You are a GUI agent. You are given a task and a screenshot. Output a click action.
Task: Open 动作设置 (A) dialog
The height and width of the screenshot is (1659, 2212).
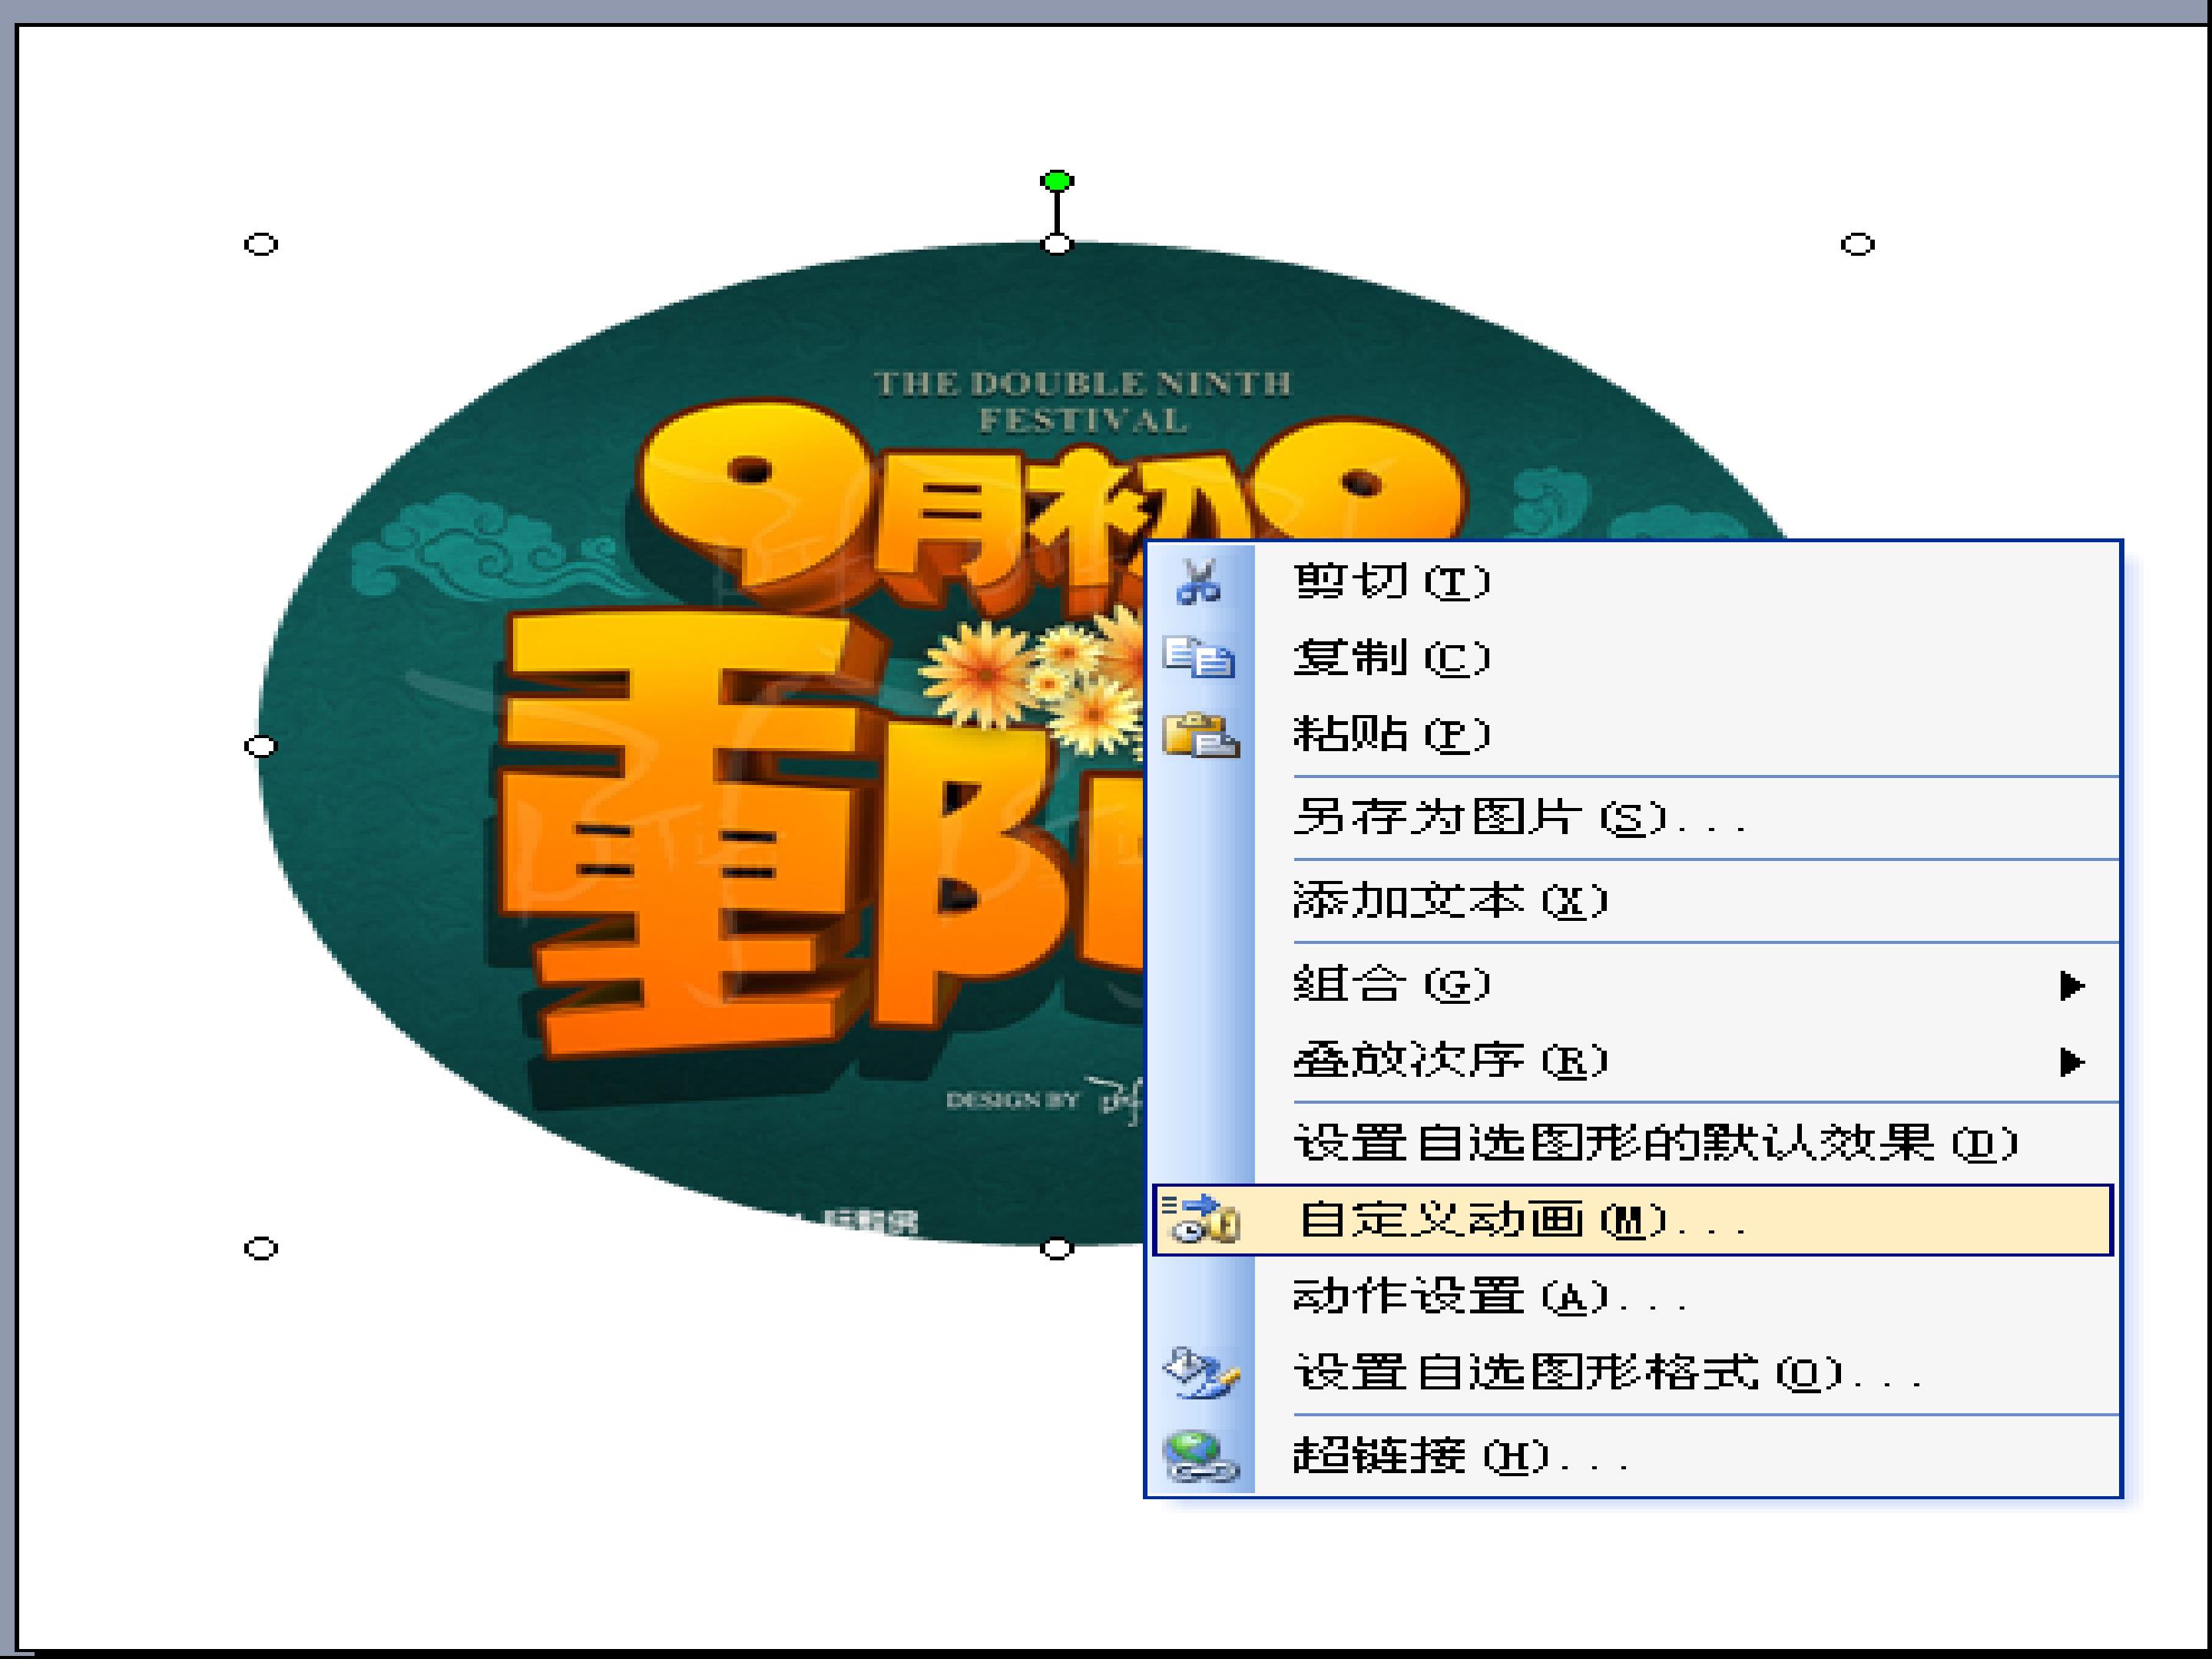coord(1490,1296)
